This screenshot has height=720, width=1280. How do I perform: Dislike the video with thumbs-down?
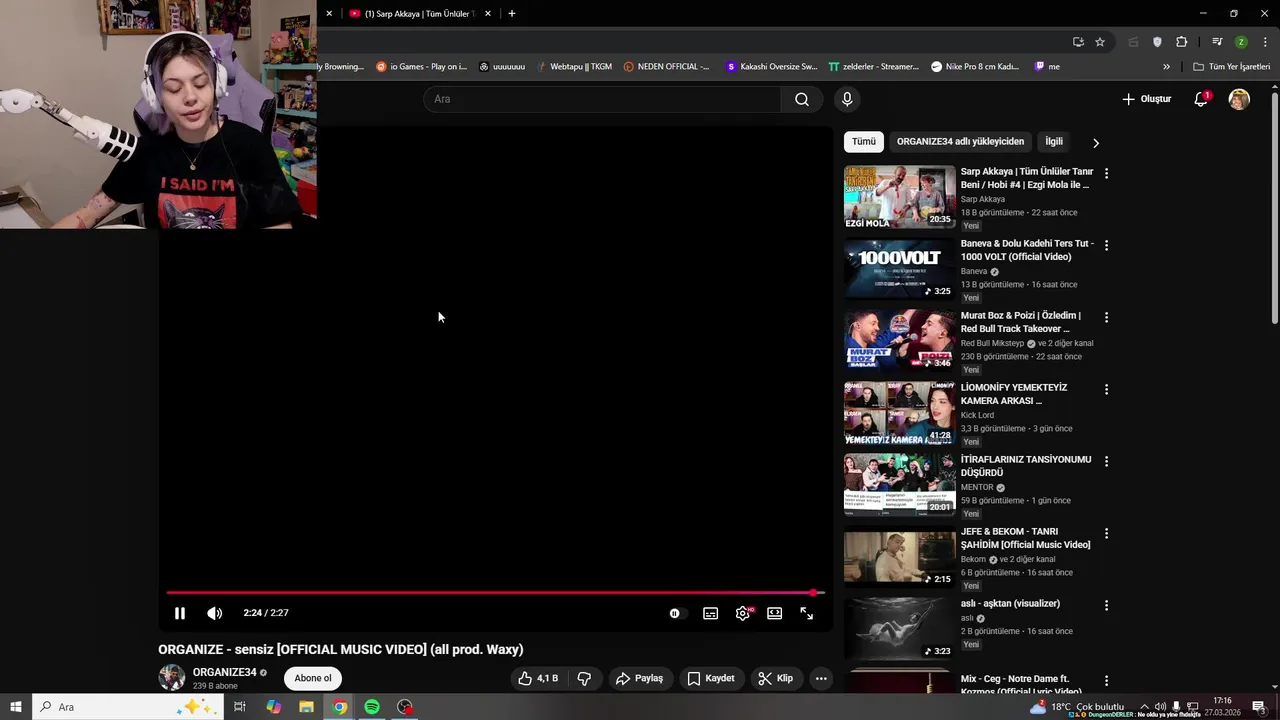coord(584,678)
